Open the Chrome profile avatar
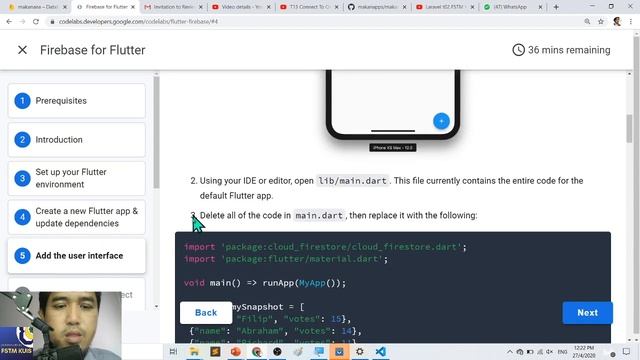Image resolution: width=640 pixels, height=360 pixels. point(617,21)
